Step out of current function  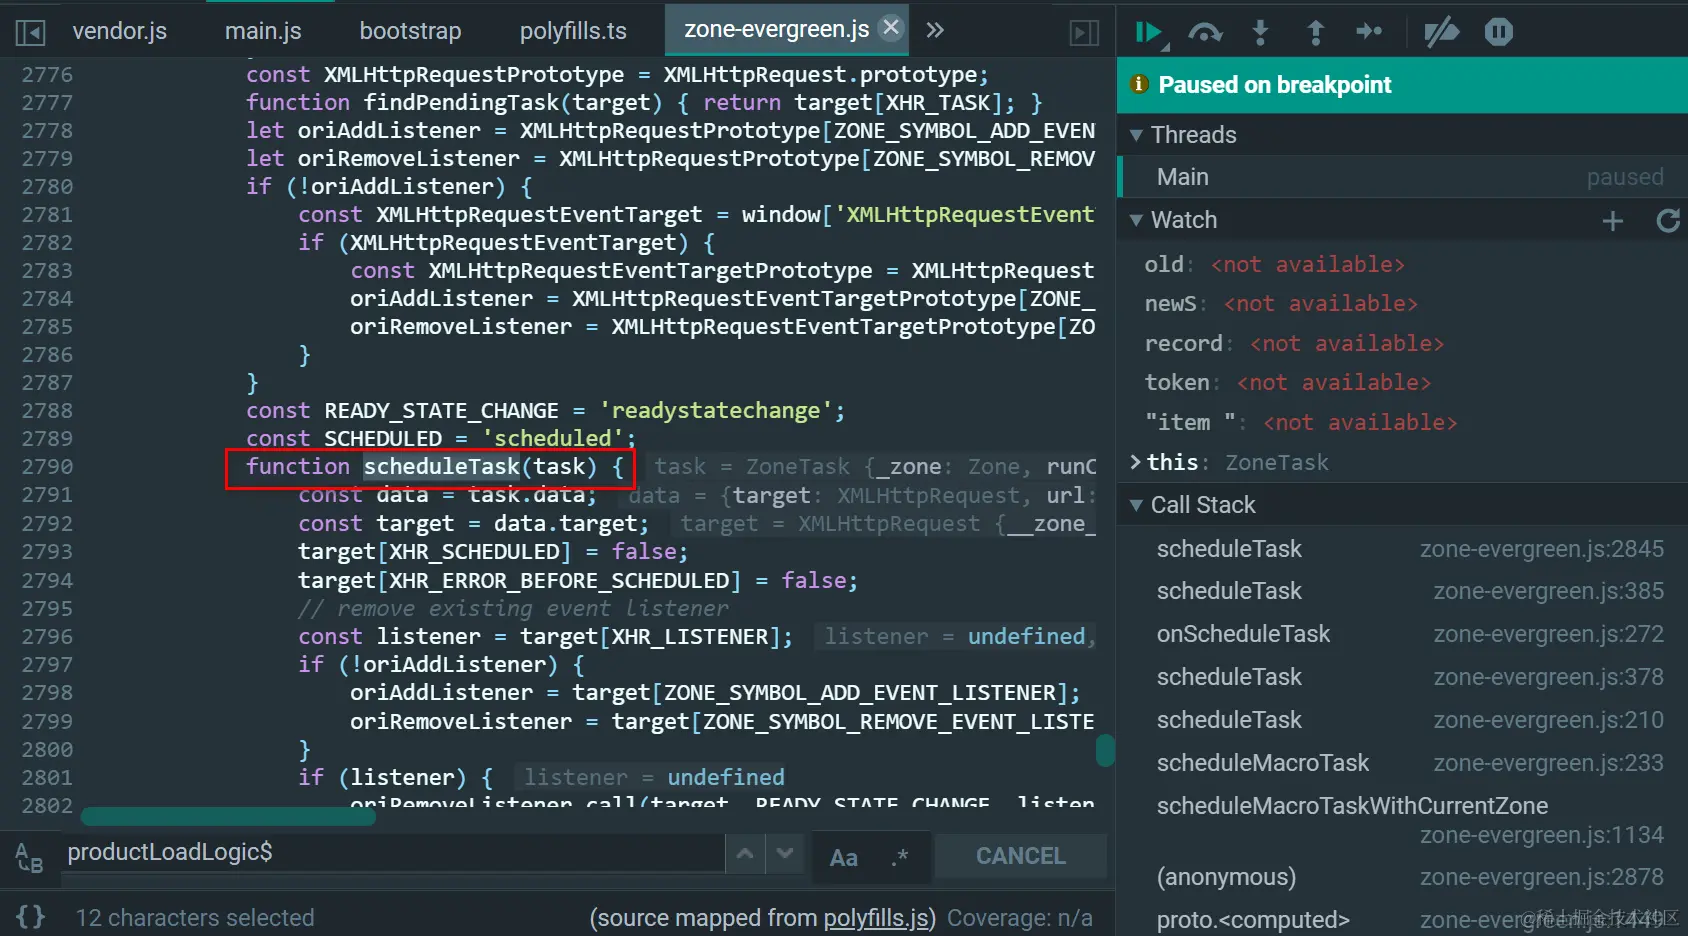tap(1316, 33)
